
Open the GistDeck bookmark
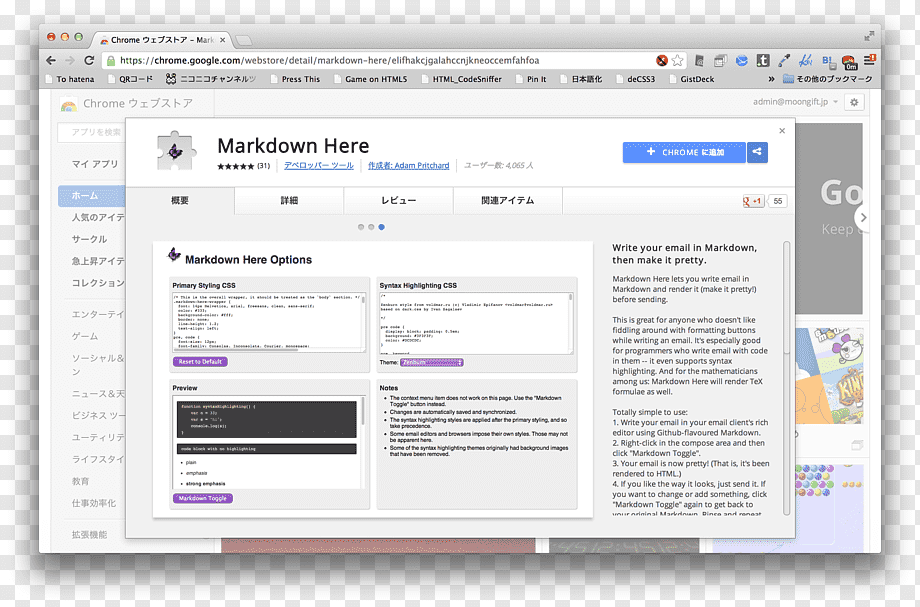(692, 79)
